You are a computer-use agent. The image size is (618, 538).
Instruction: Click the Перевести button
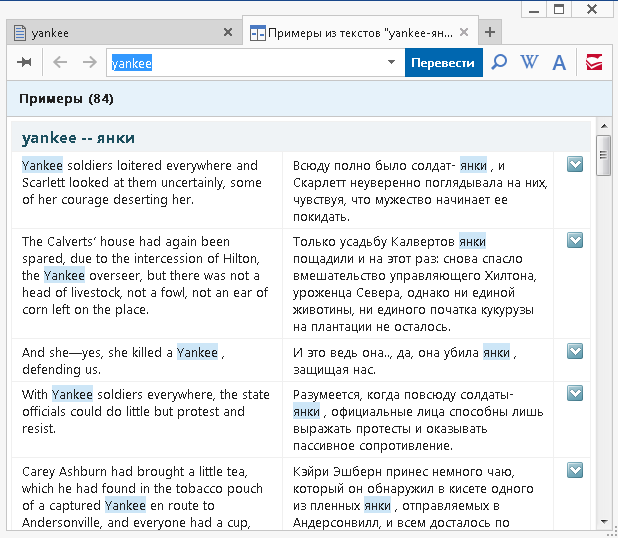tap(443, 63)
